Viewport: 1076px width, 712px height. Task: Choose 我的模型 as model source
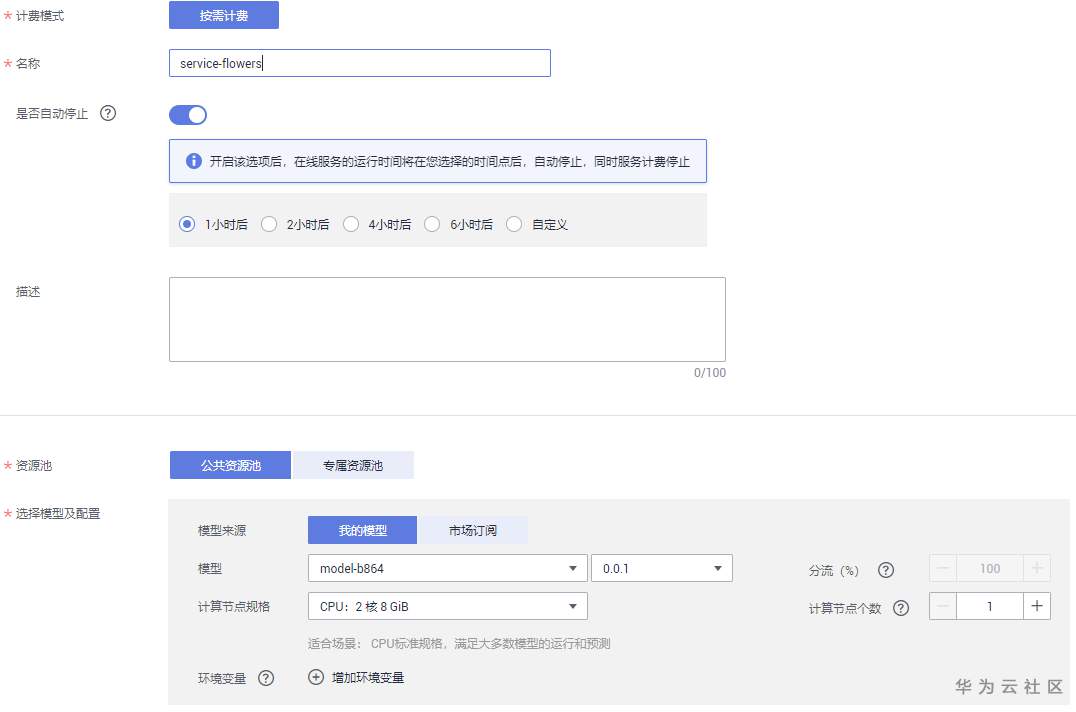362,530
